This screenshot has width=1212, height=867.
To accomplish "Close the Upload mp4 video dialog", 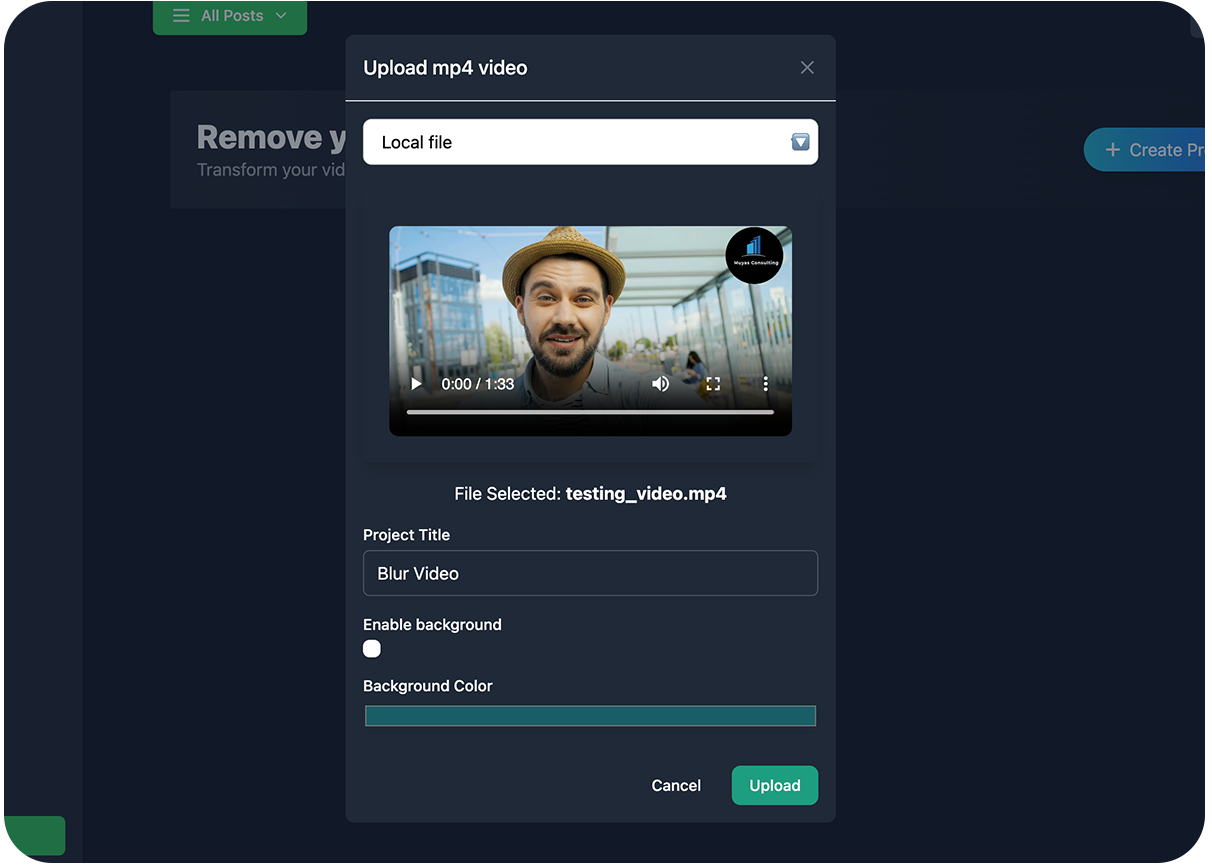I will pyautogui.click(x=807, y=68).
